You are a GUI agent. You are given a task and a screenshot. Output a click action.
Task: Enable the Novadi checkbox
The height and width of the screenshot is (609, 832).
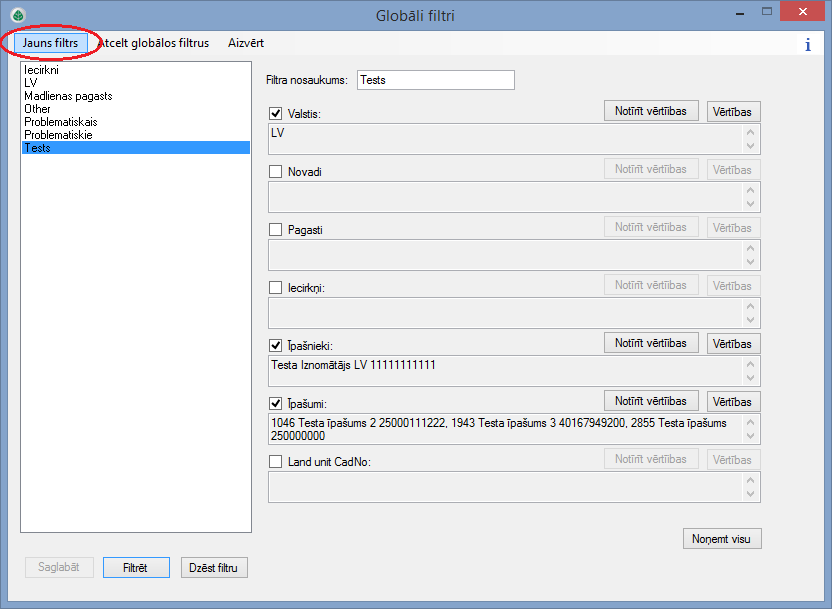[x=276, y=172]
